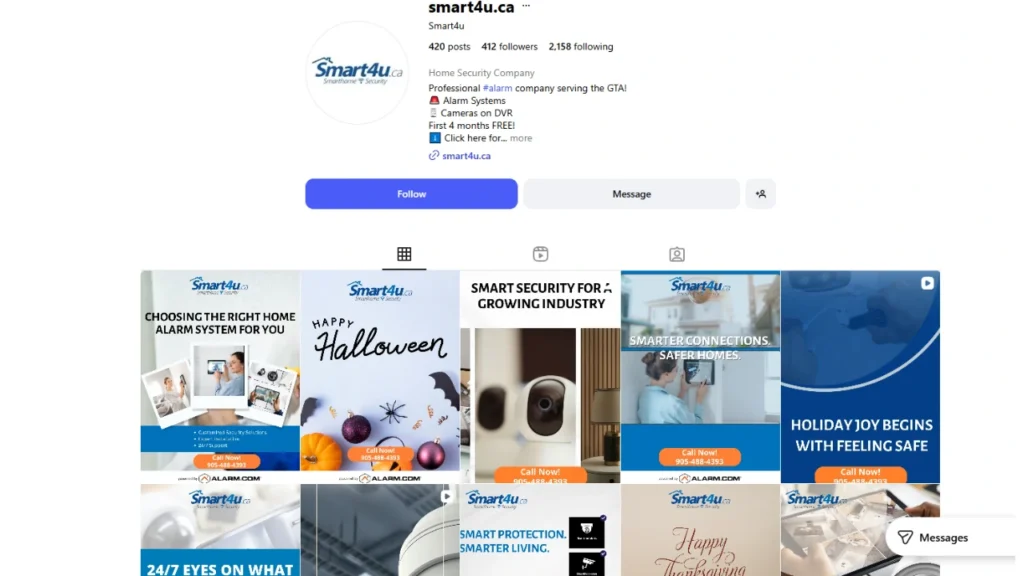This screenshot has height=576, width=1024.
Task: Click the link icon beside smart4u.ca
Action: tap(434, 155)
